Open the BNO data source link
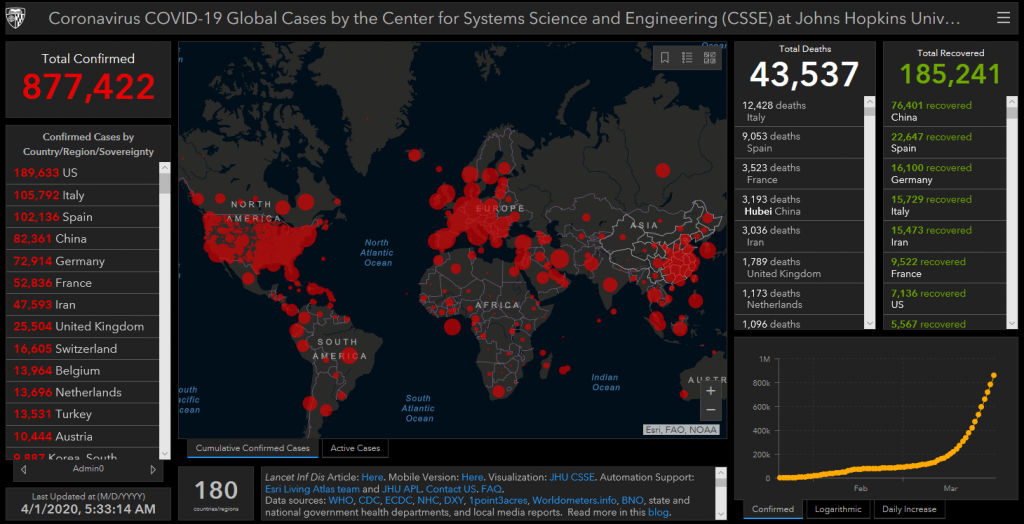1024x524 pixels. click(632, 500)
